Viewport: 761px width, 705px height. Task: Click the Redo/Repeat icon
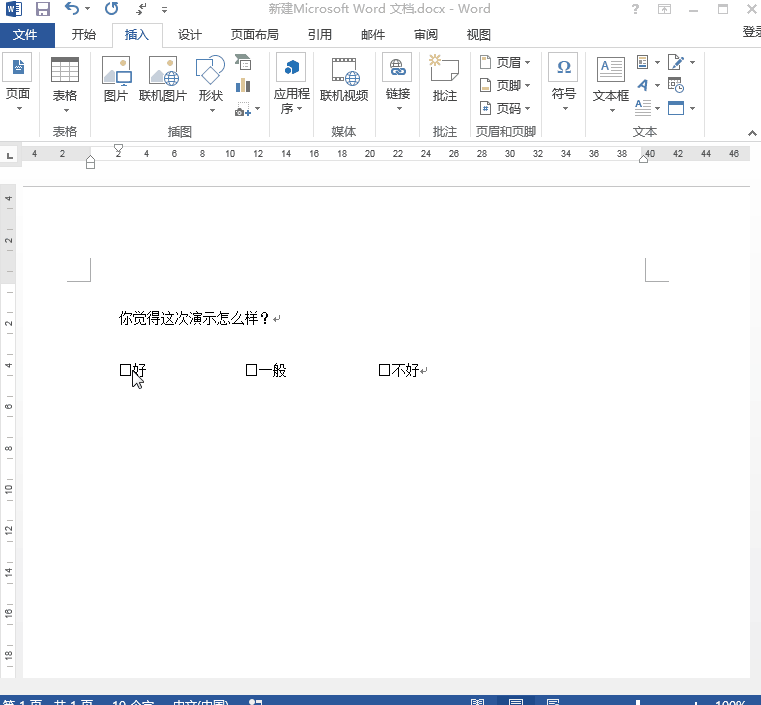point(112,8)
